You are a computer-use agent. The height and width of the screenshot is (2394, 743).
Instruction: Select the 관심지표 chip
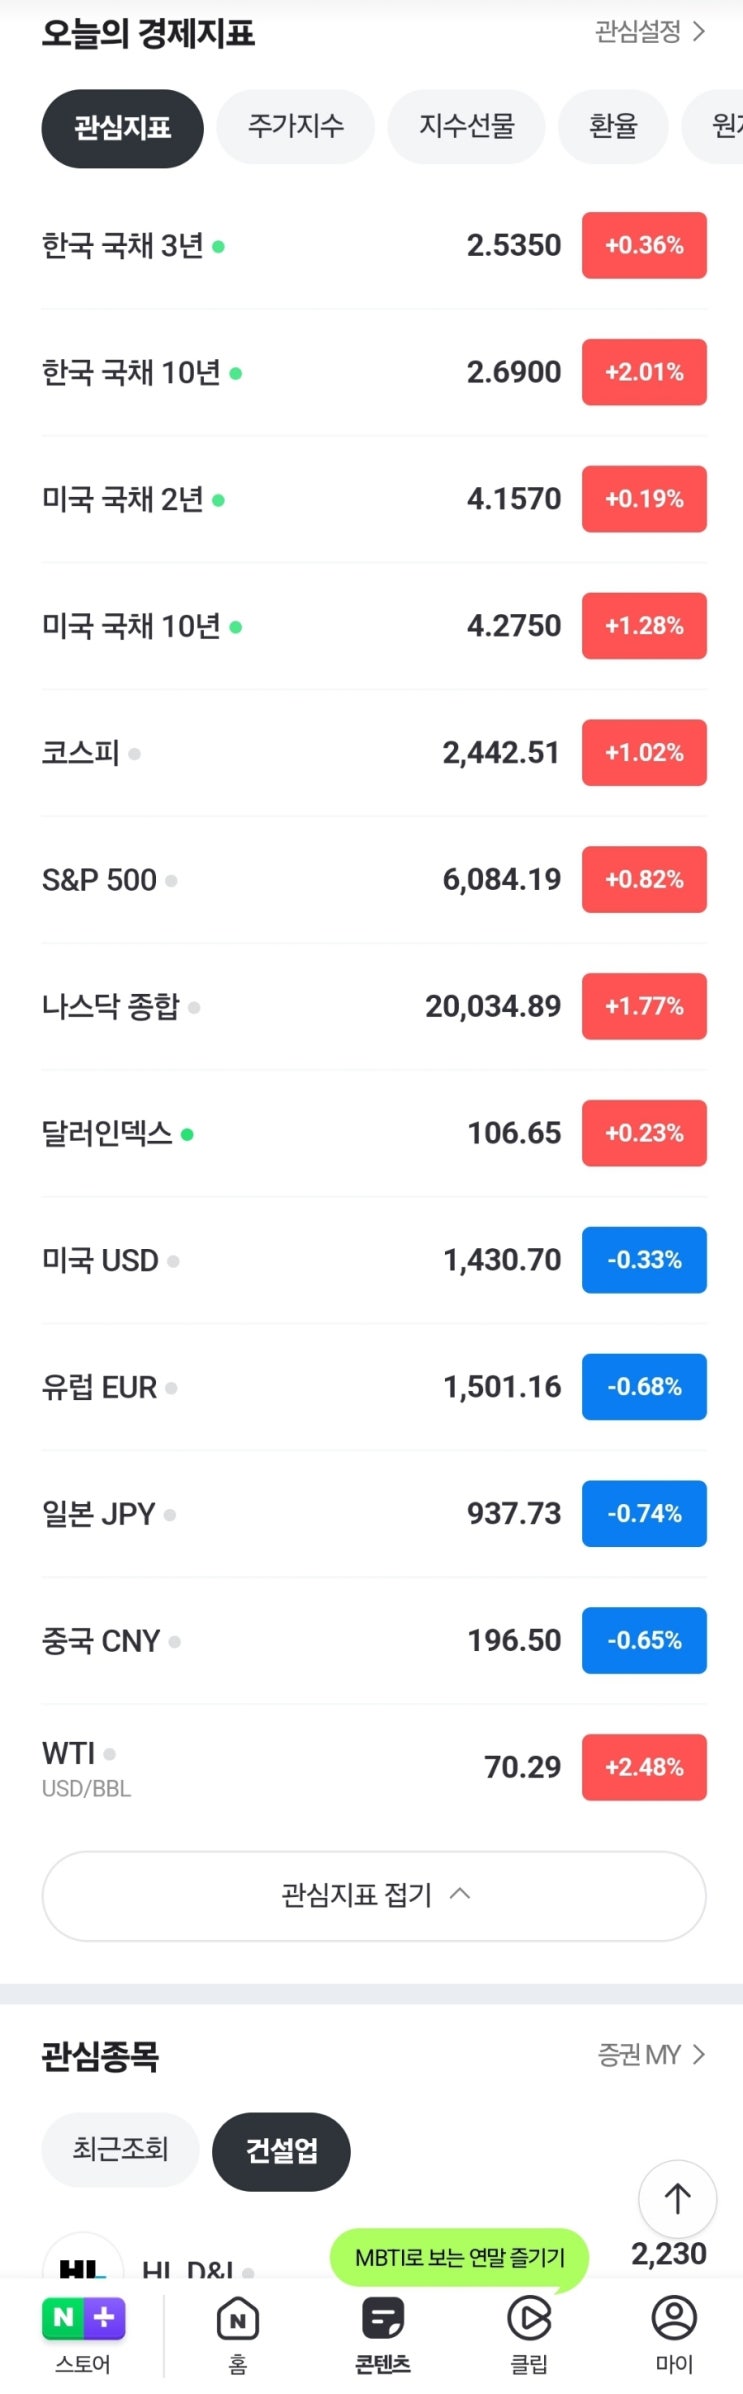[122, 128]
